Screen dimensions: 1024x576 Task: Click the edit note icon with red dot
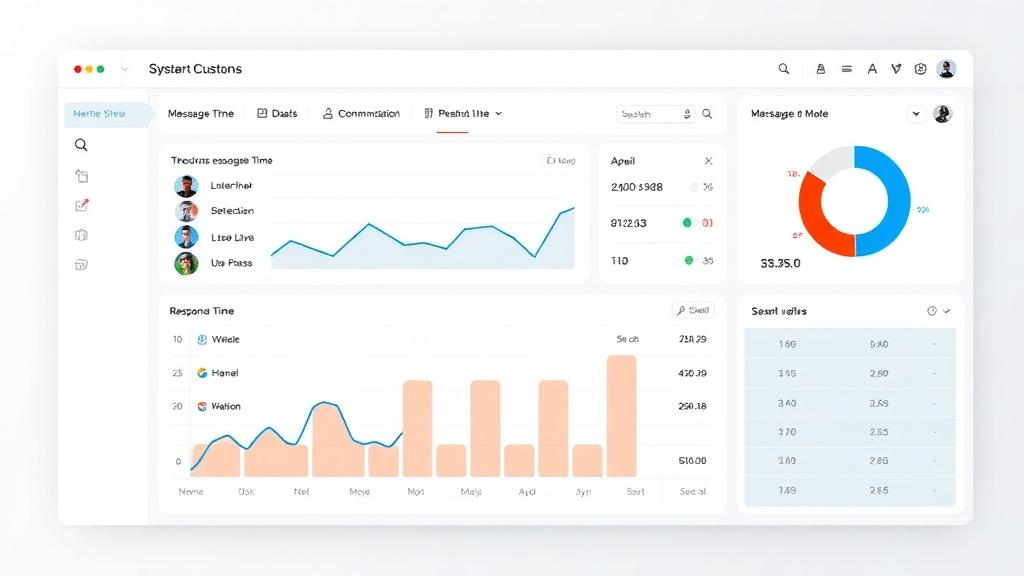click(82, 205)
